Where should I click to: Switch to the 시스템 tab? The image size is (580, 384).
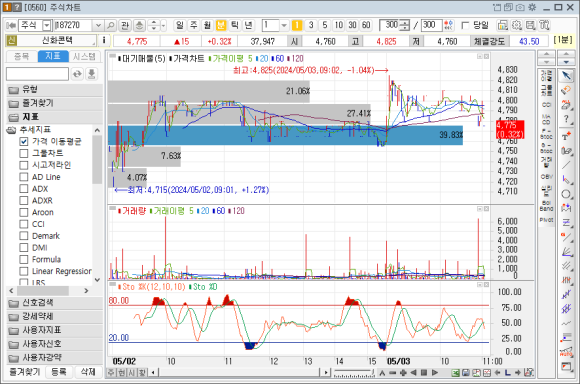(84, 56)
